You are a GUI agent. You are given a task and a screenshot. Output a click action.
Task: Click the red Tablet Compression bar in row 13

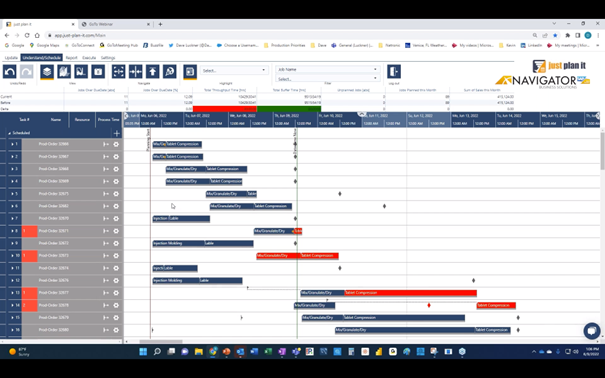tap(411, 293)
